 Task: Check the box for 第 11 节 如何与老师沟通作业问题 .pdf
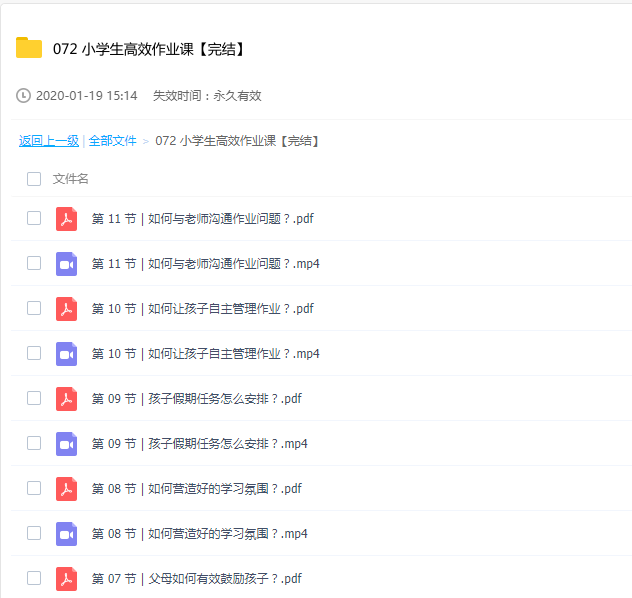click(x=34, y=218)
